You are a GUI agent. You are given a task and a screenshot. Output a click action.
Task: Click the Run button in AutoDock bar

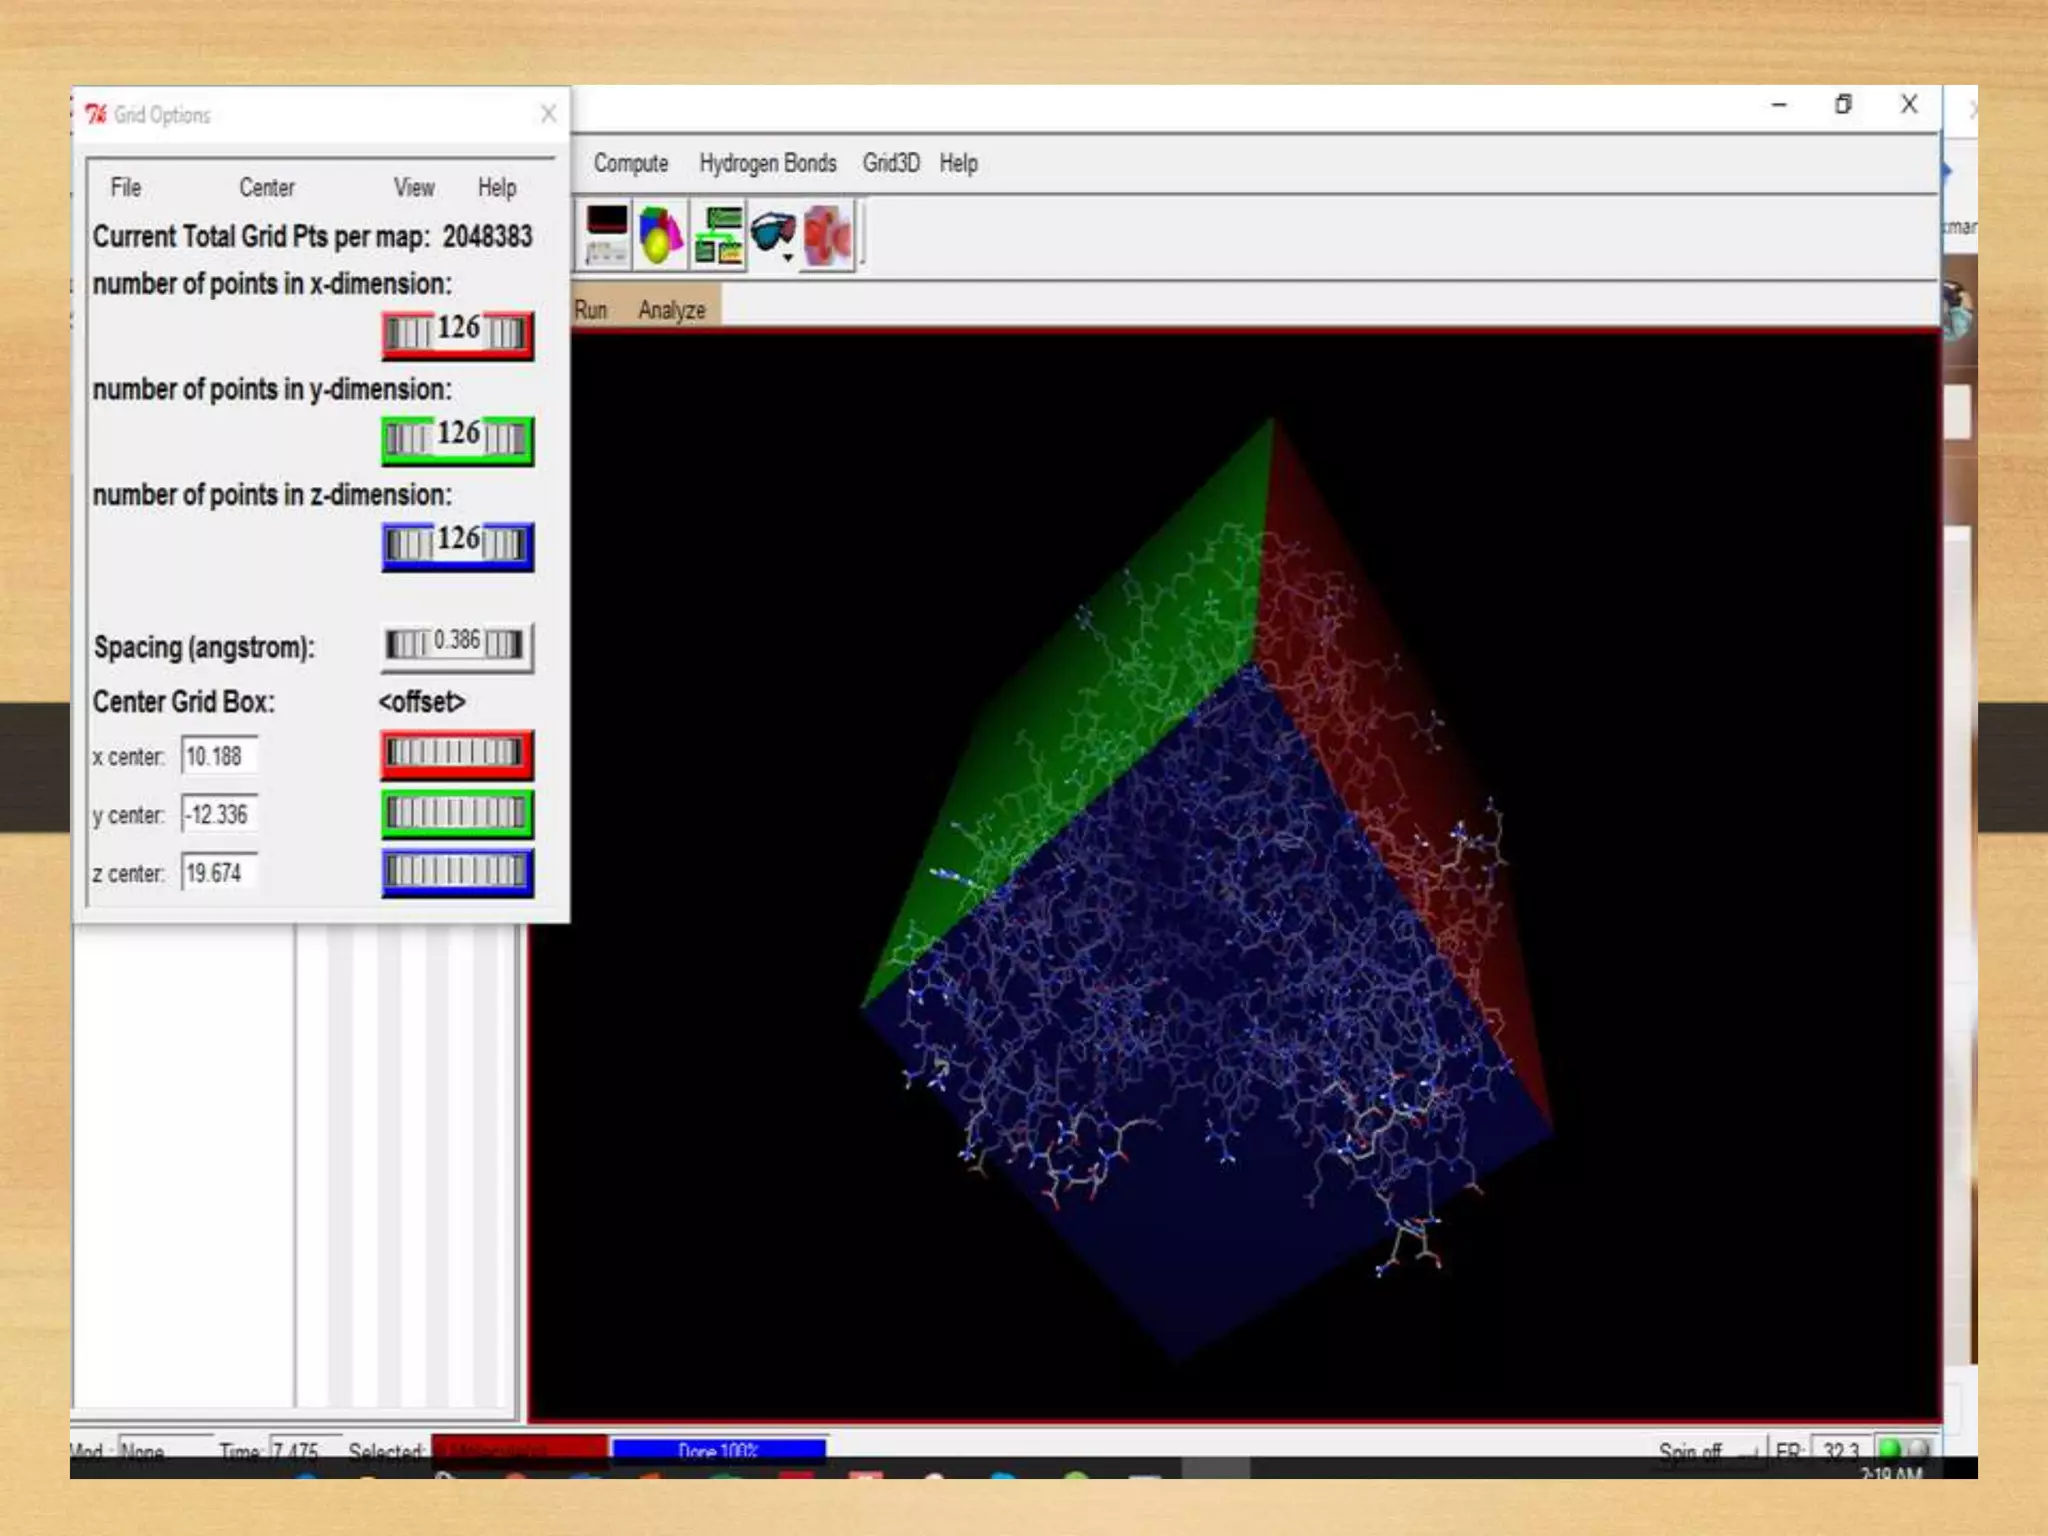[590, 310]
